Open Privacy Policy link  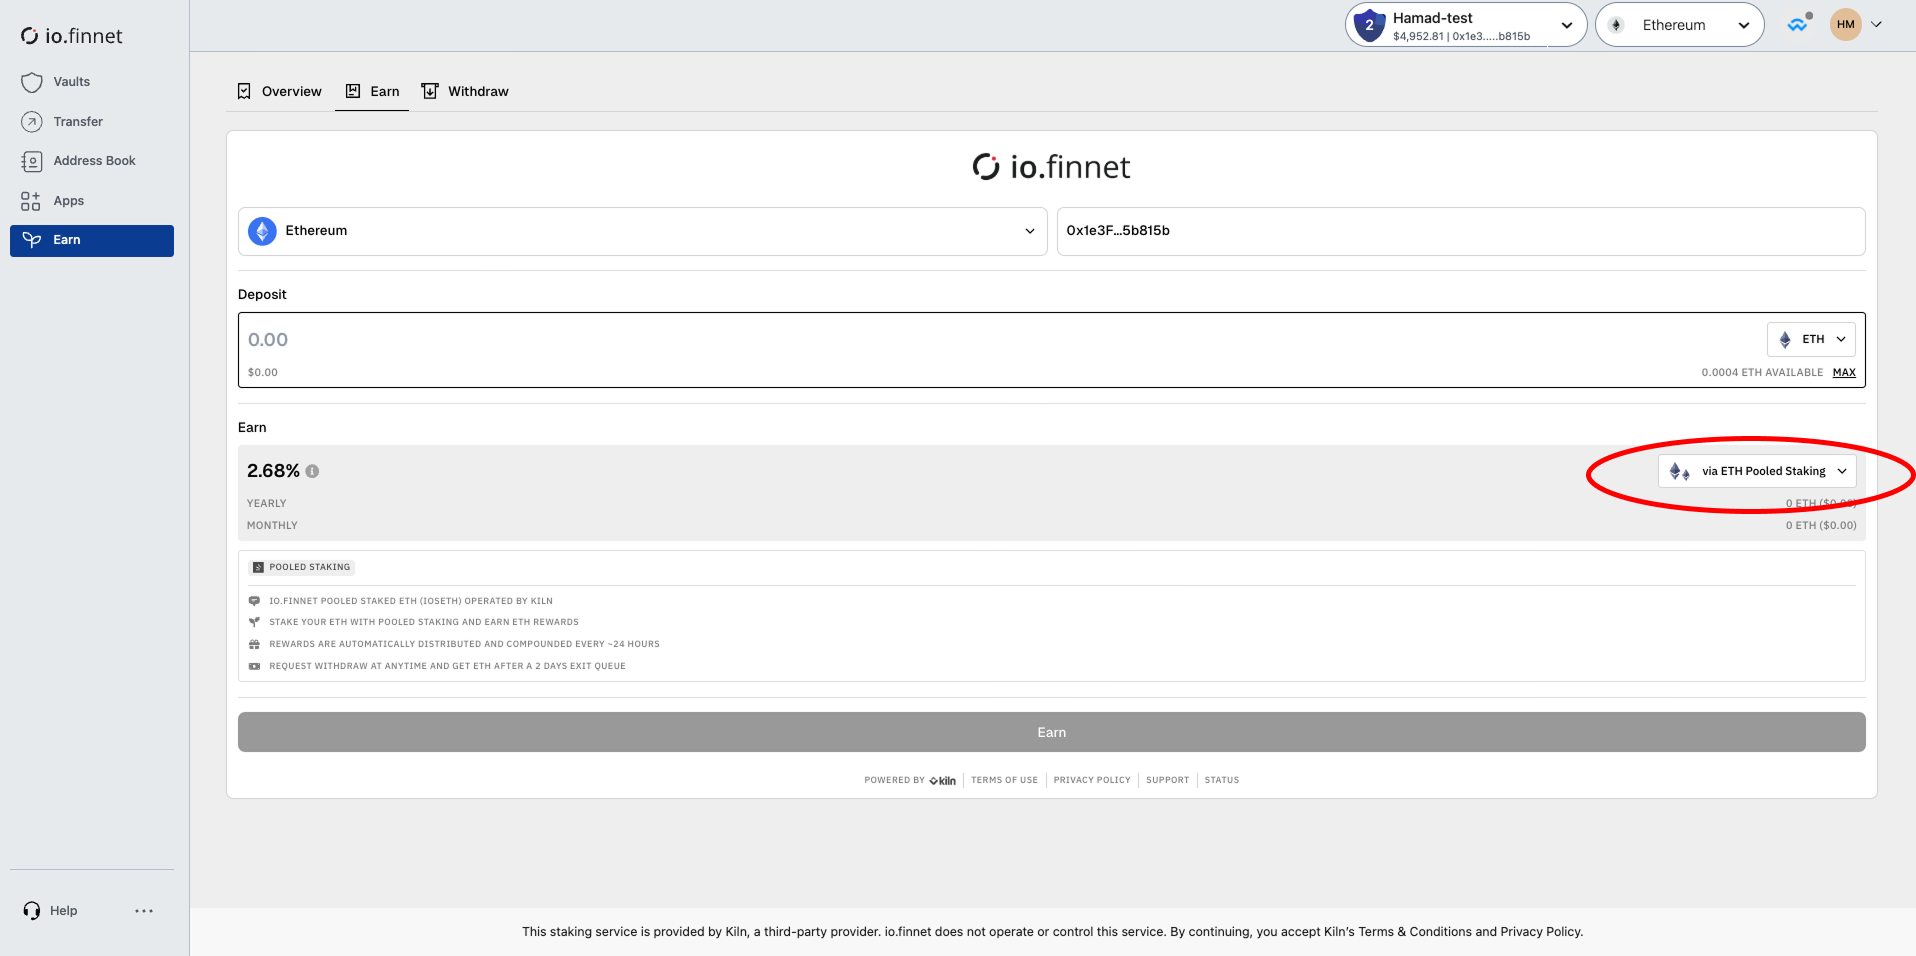click(1091, 780)
